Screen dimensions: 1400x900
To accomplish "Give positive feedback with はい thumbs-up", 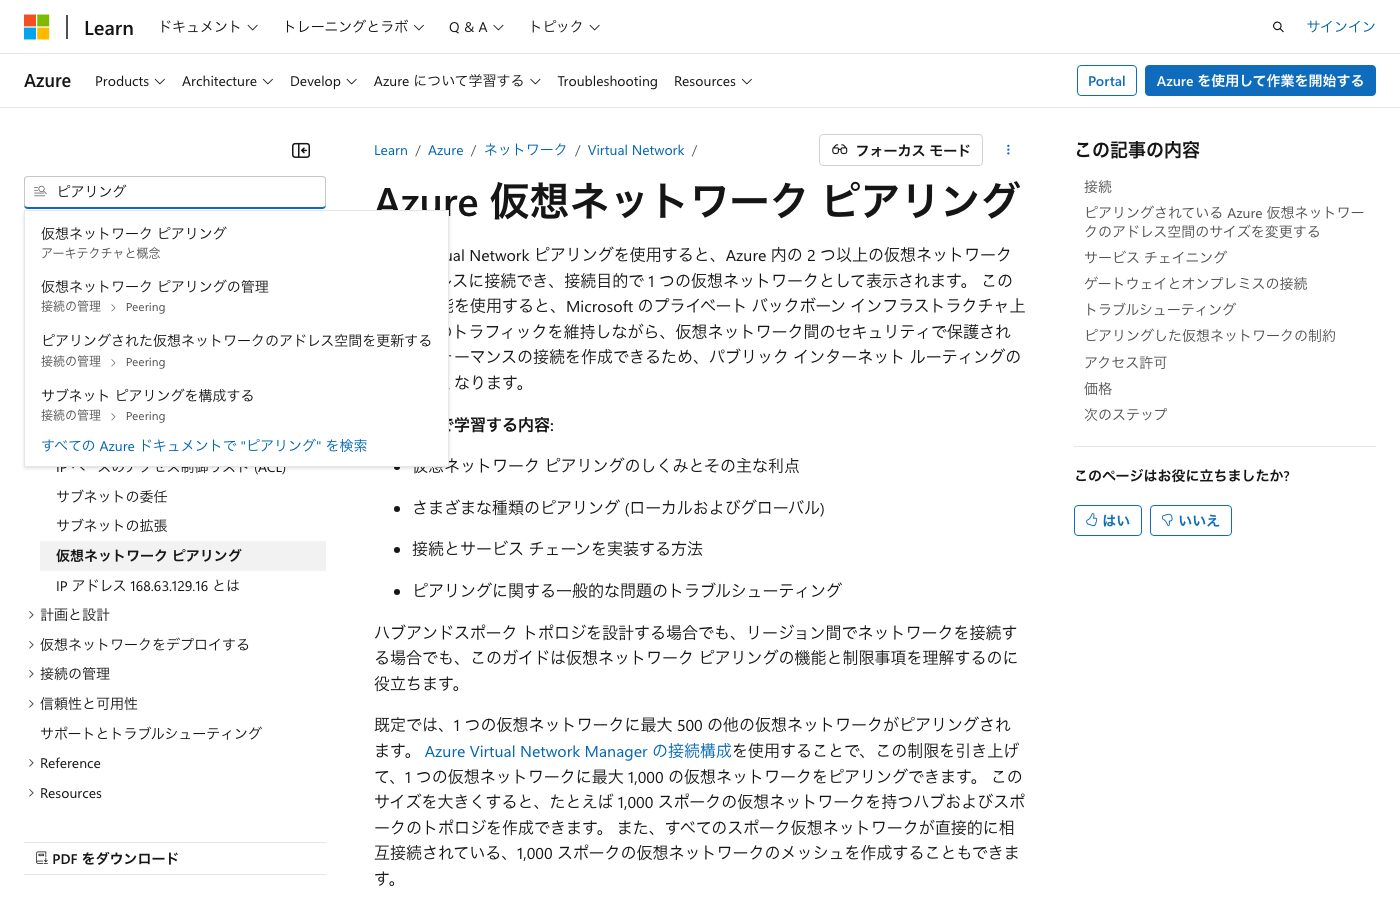I will click(1107, 520).
